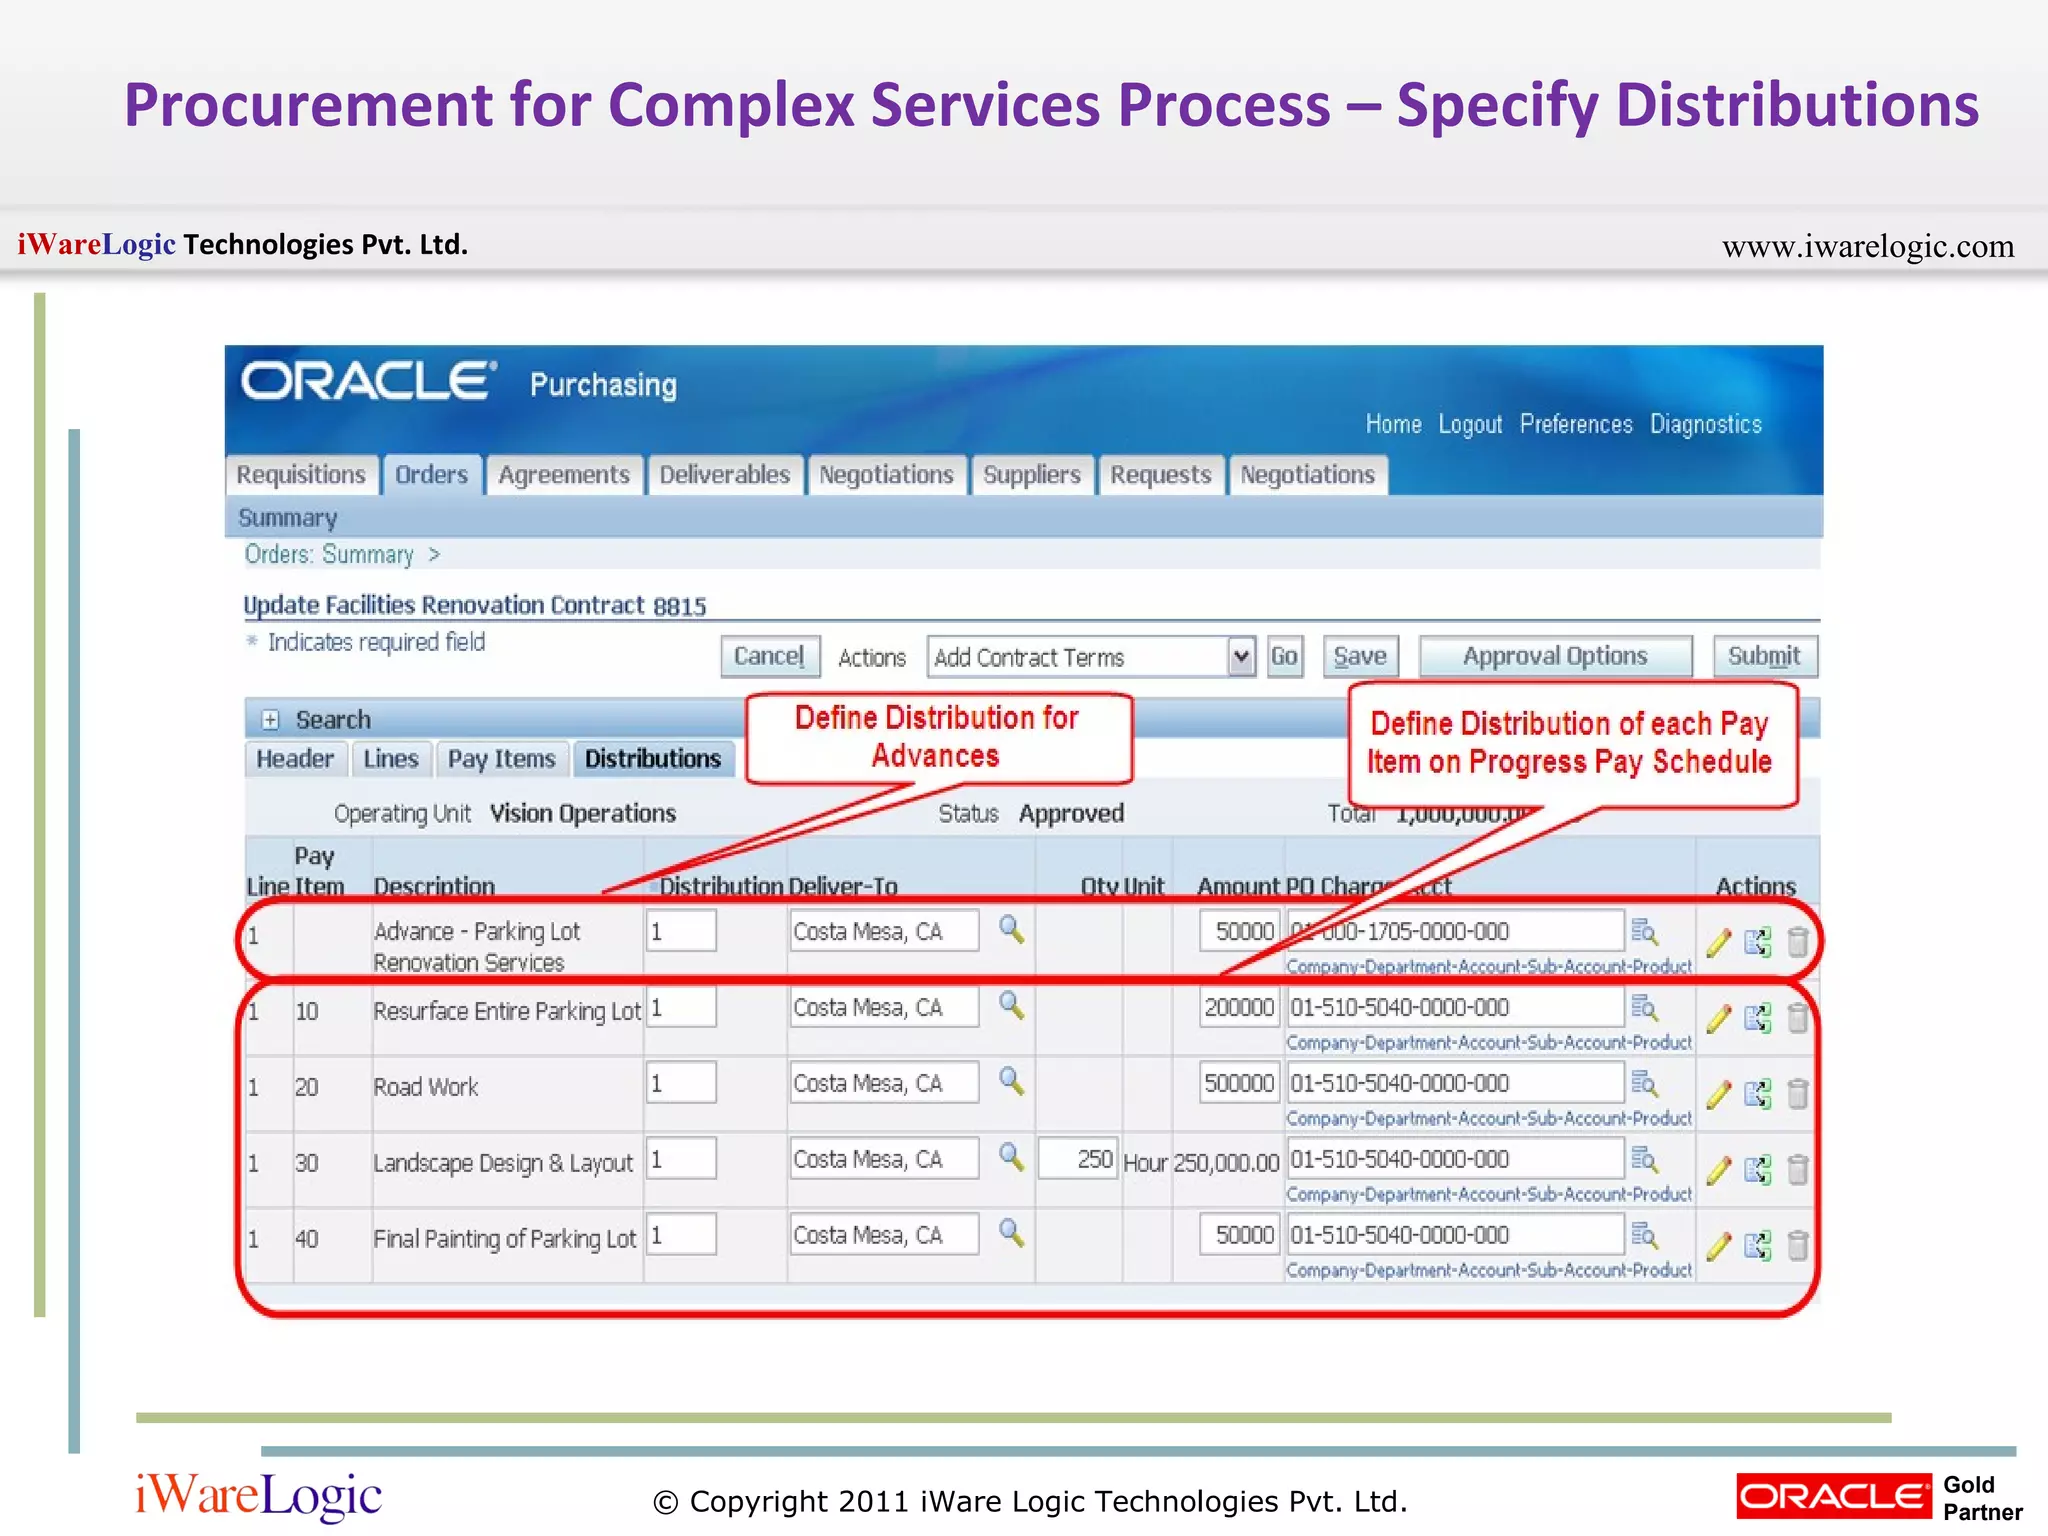Open charge account lookup in Final Painting row
The image size is (2048, 1536).
[x=1645, y=1236]
